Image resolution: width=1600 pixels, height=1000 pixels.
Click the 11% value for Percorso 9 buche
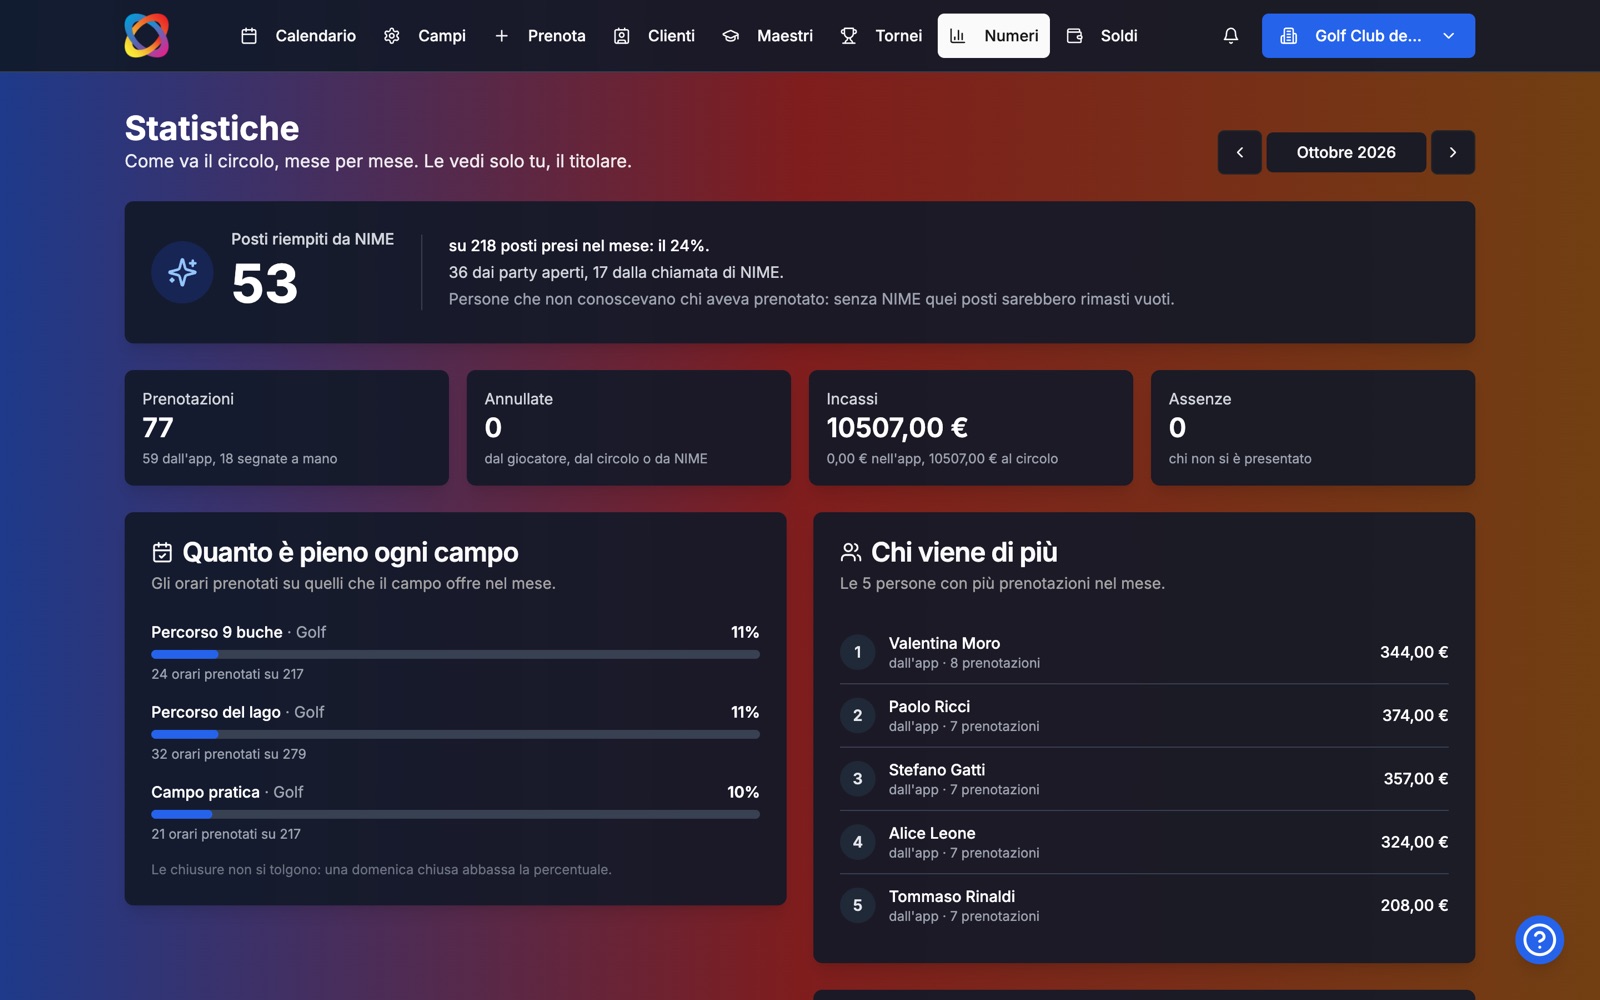click(x=745, y=632)
